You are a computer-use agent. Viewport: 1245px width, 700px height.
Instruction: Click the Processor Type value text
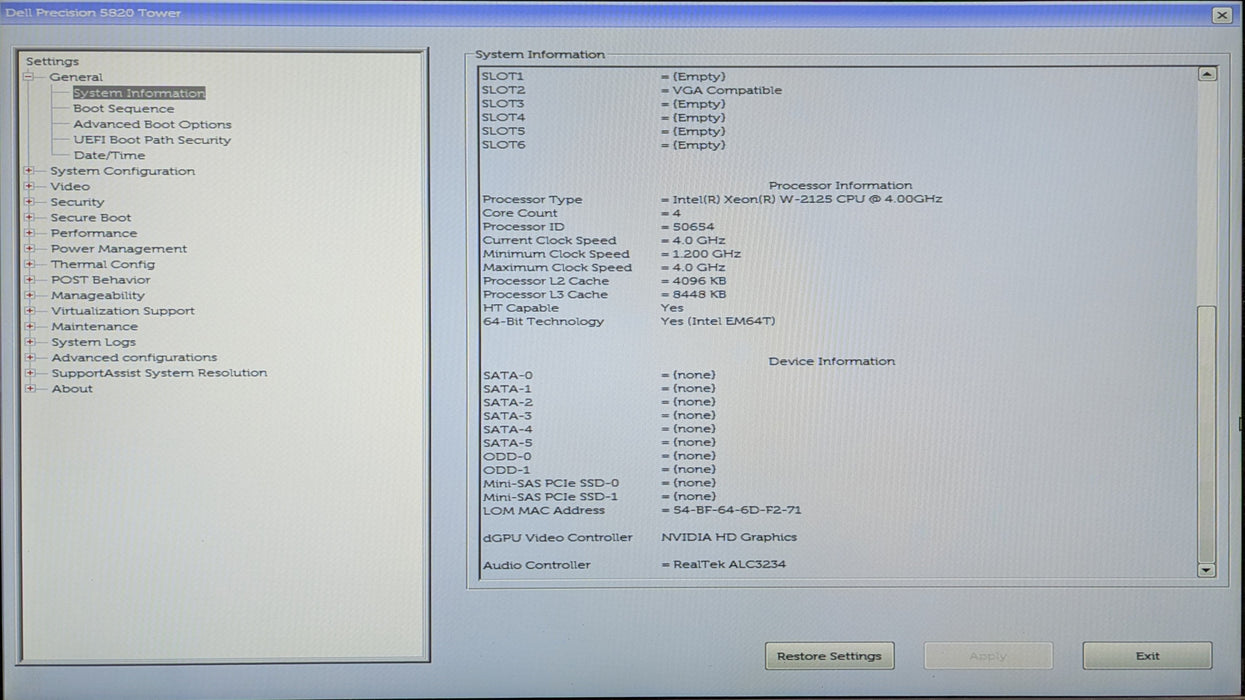[807, 199]
